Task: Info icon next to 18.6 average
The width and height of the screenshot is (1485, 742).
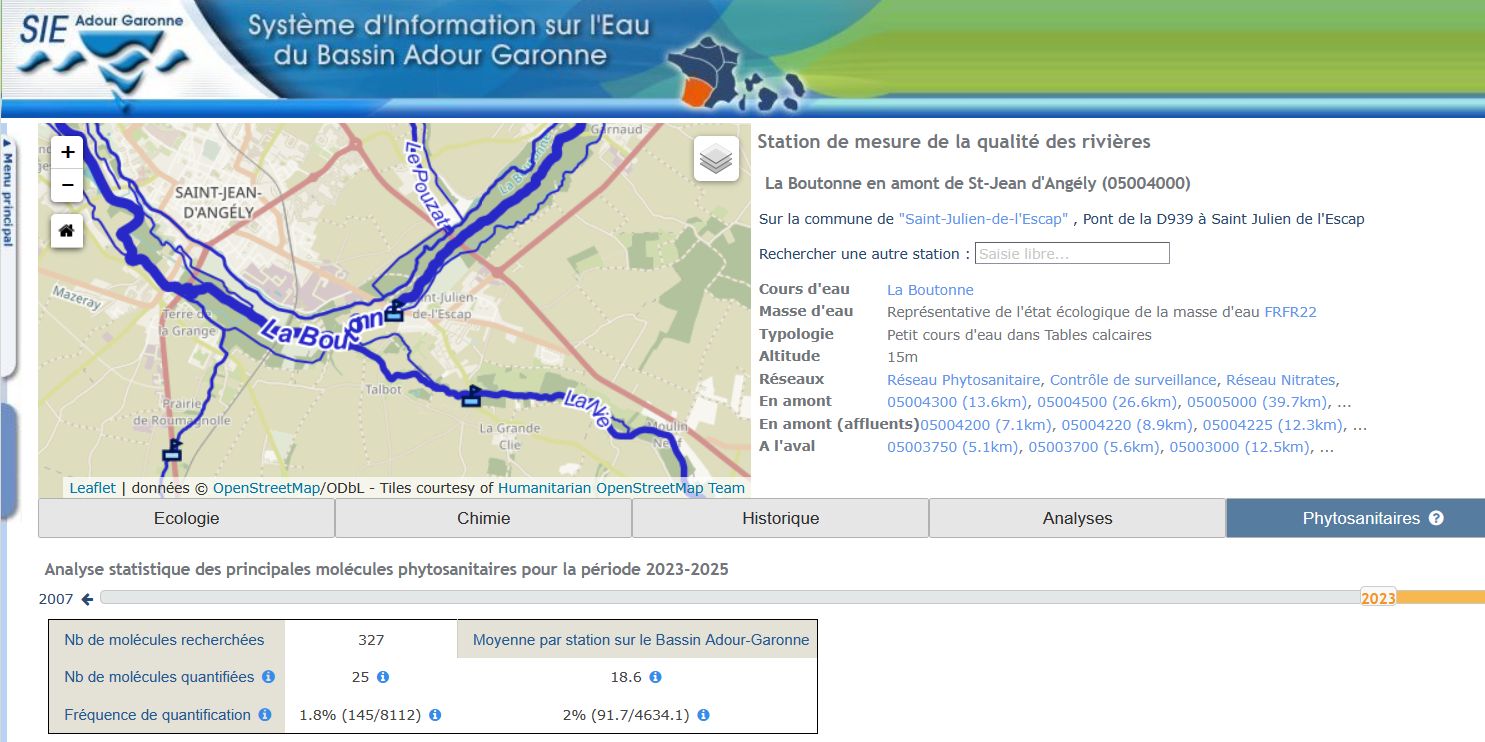Action: [x=655, y=677]
